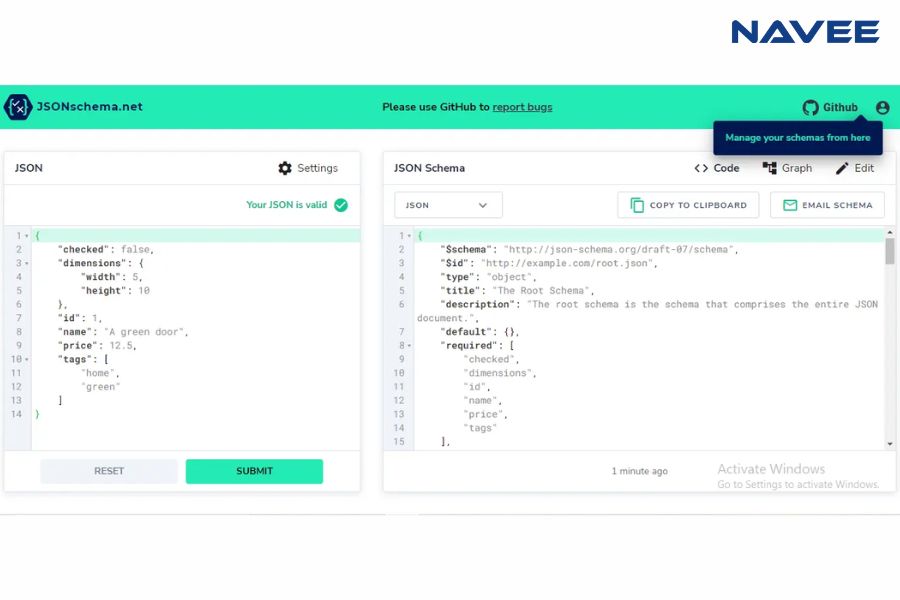
Task: Click the Edit pencil icon
Action: click(x=841, y=168)
